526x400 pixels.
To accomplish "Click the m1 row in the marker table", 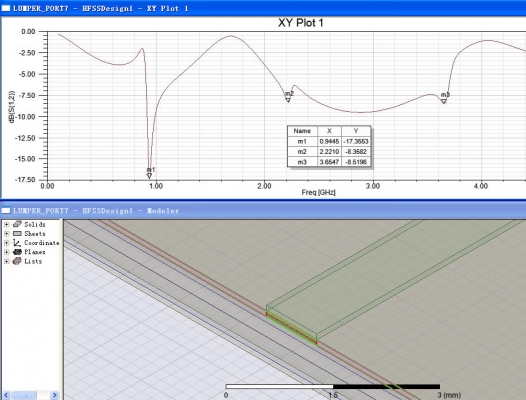I will [329, 141].
